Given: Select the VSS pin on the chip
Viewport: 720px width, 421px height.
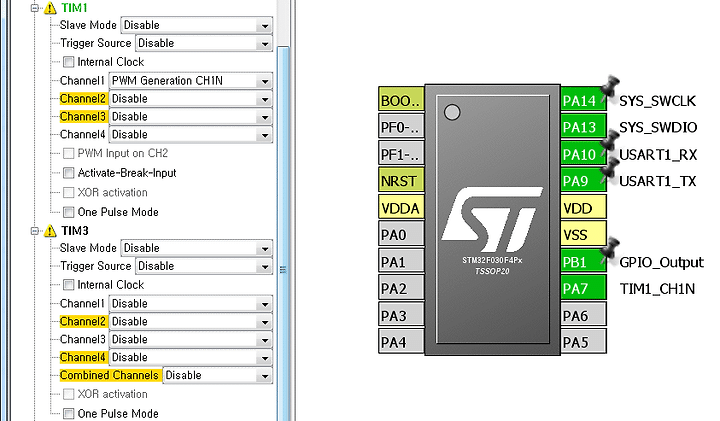Looking at the screenshot, I should (583, 235).
